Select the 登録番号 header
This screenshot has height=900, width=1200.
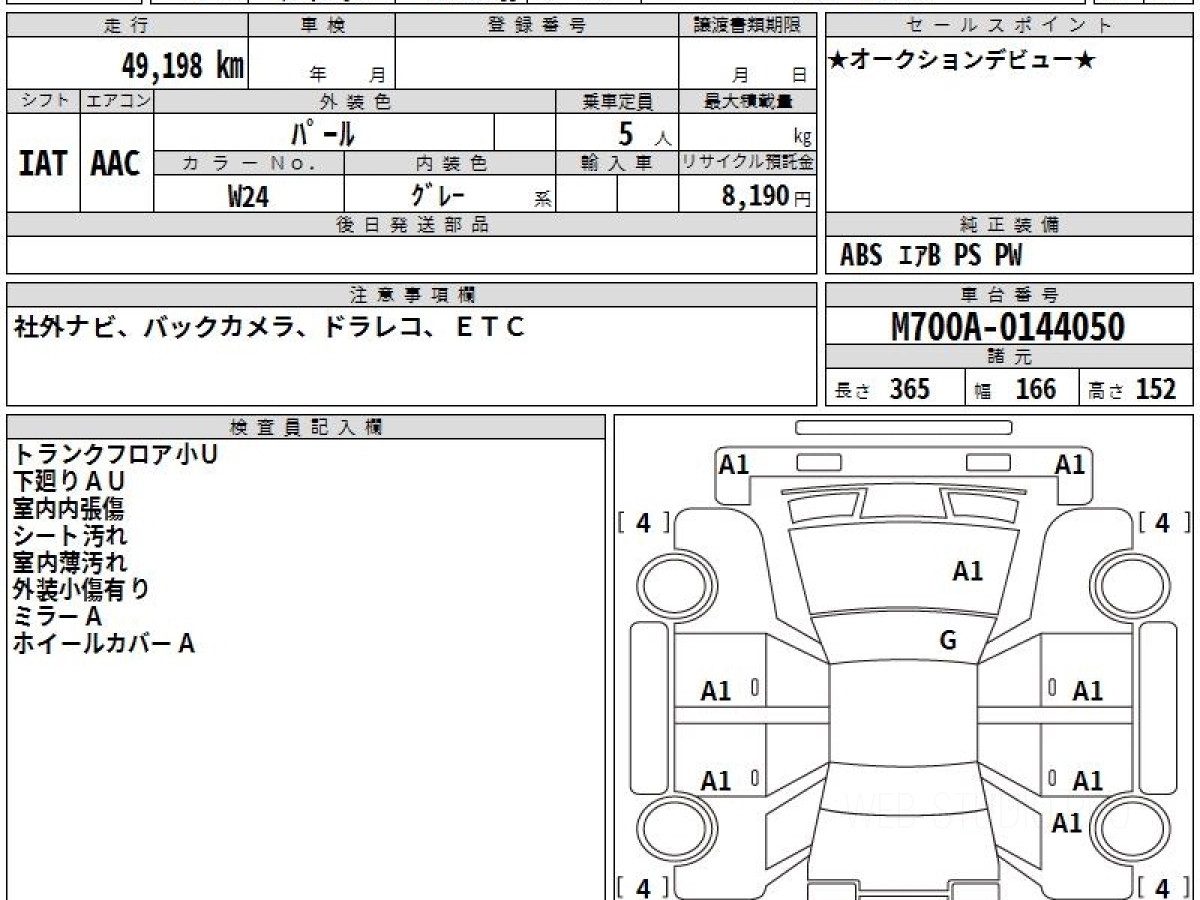(537, 26)
